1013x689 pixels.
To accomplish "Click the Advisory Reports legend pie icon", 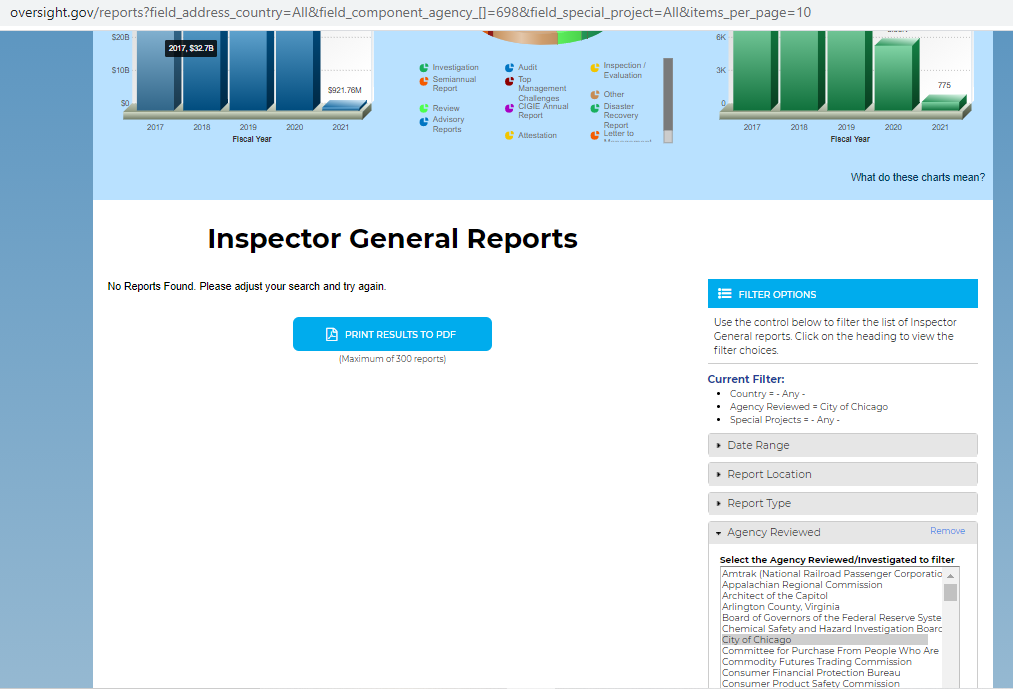I will click(424, 122).
